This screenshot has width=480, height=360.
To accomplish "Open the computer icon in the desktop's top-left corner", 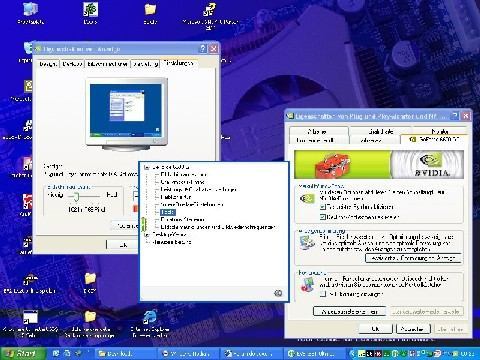I will 30,9.
